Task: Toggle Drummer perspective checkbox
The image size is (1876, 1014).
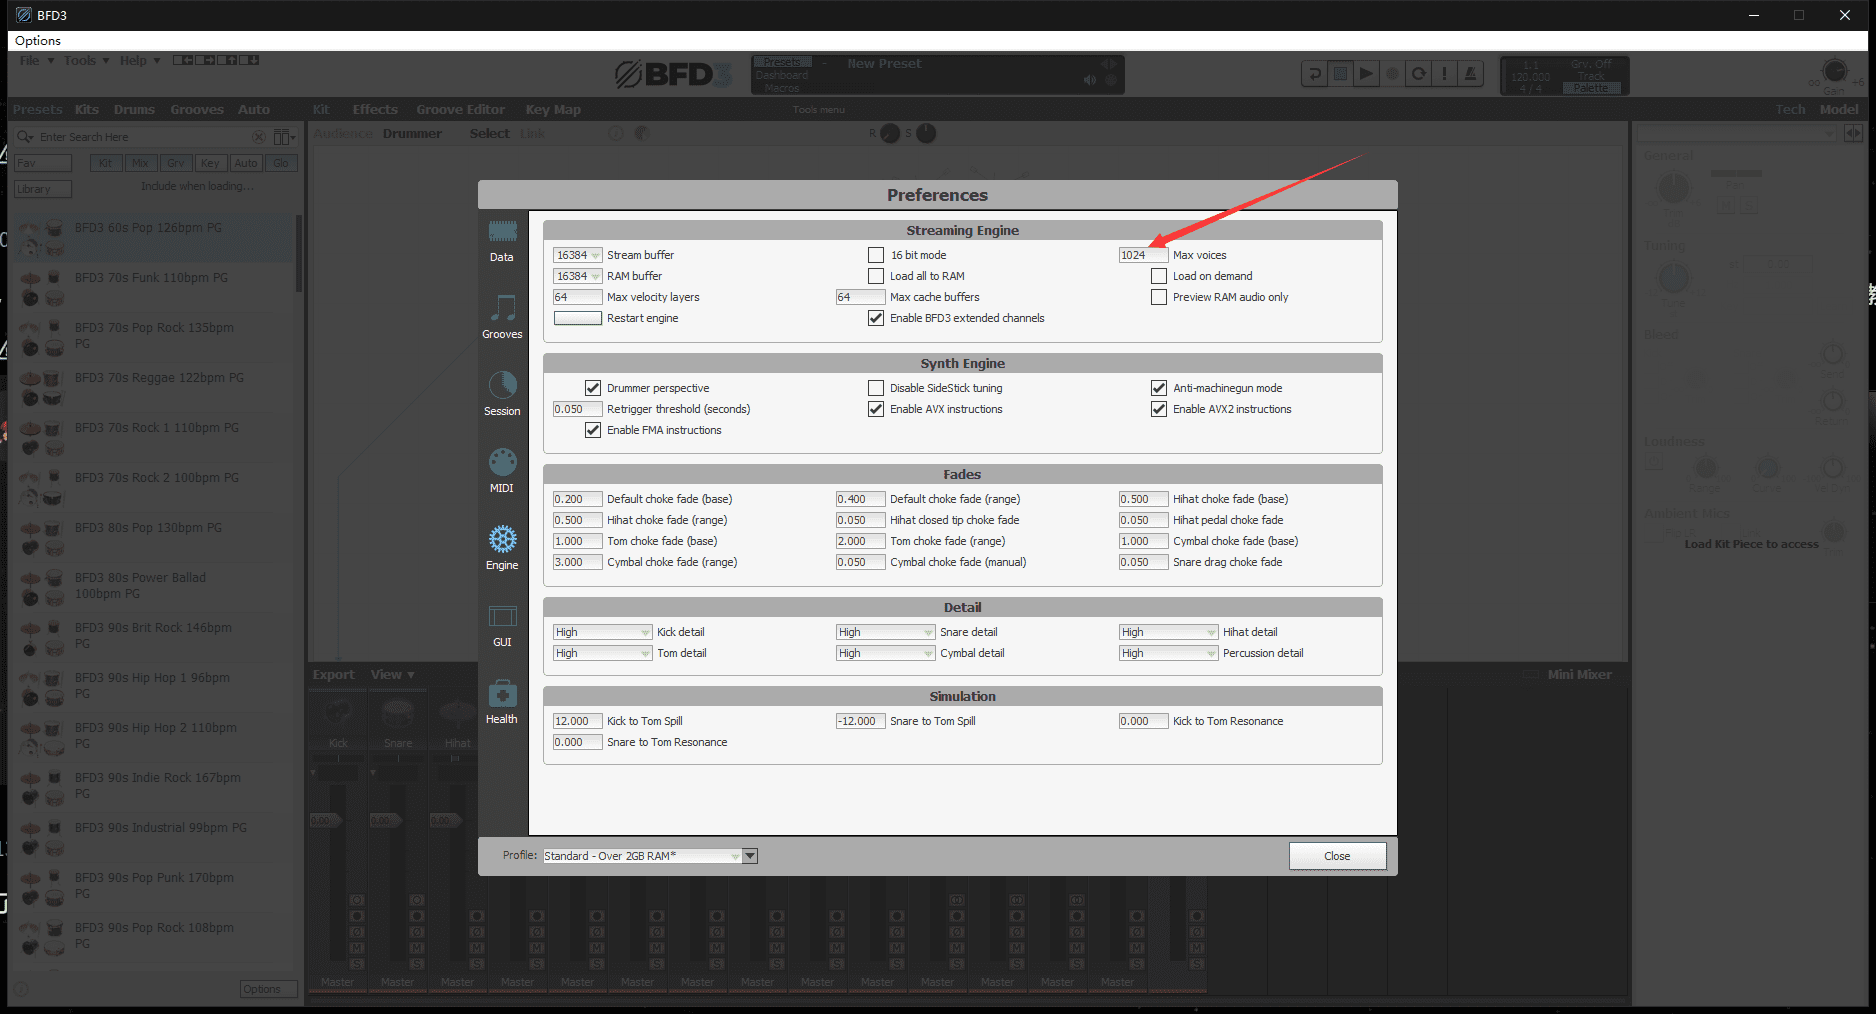Action: tap(593, 388)
